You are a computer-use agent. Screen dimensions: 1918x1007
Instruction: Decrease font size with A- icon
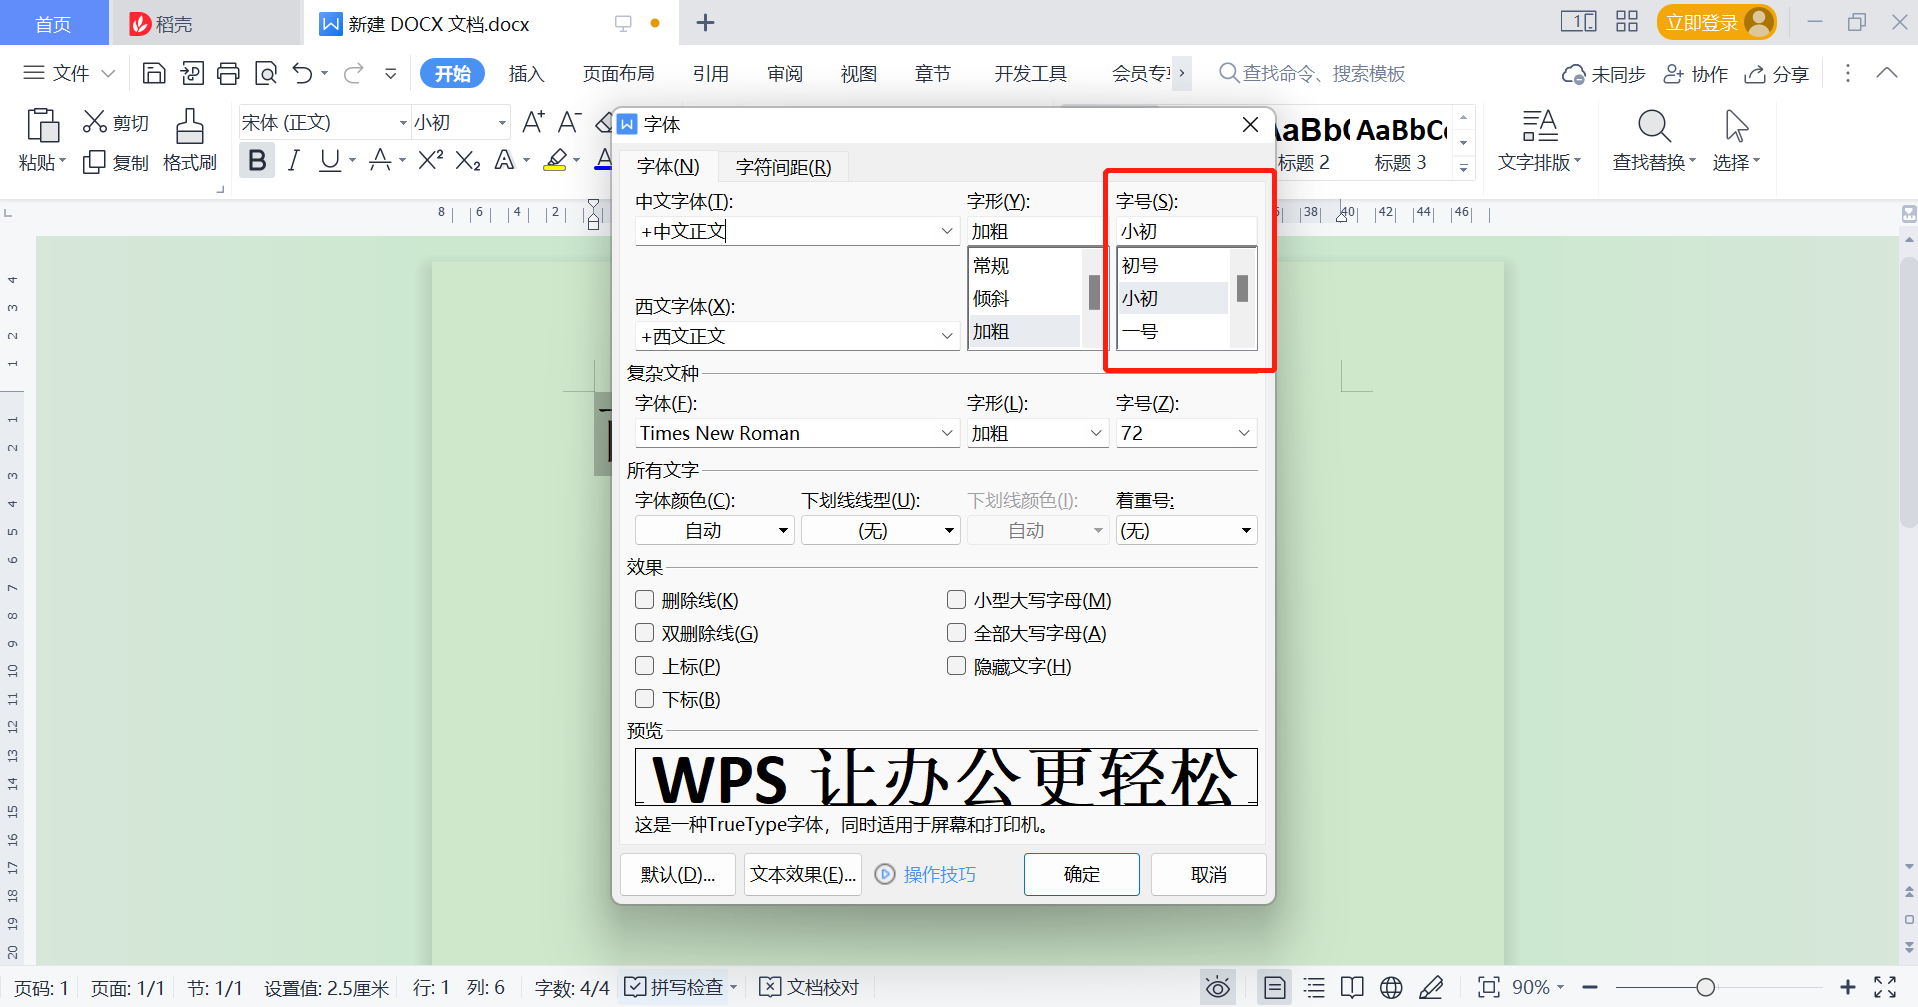coord(569,122)
